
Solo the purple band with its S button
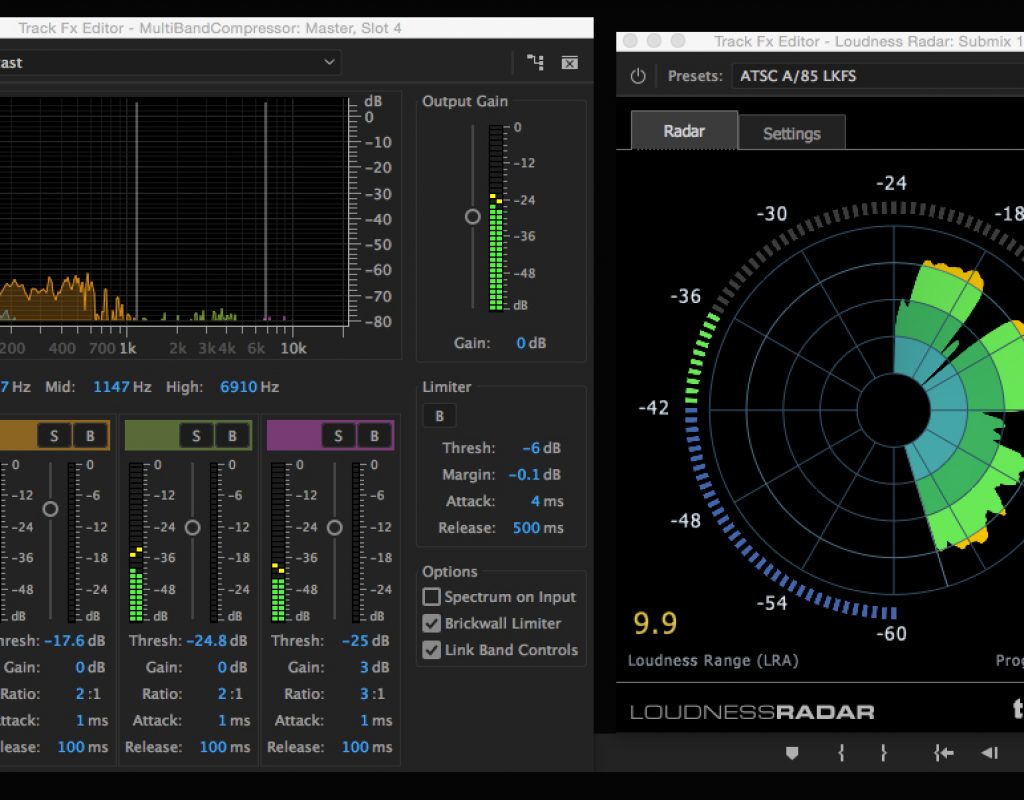click(x=338, y=436)
